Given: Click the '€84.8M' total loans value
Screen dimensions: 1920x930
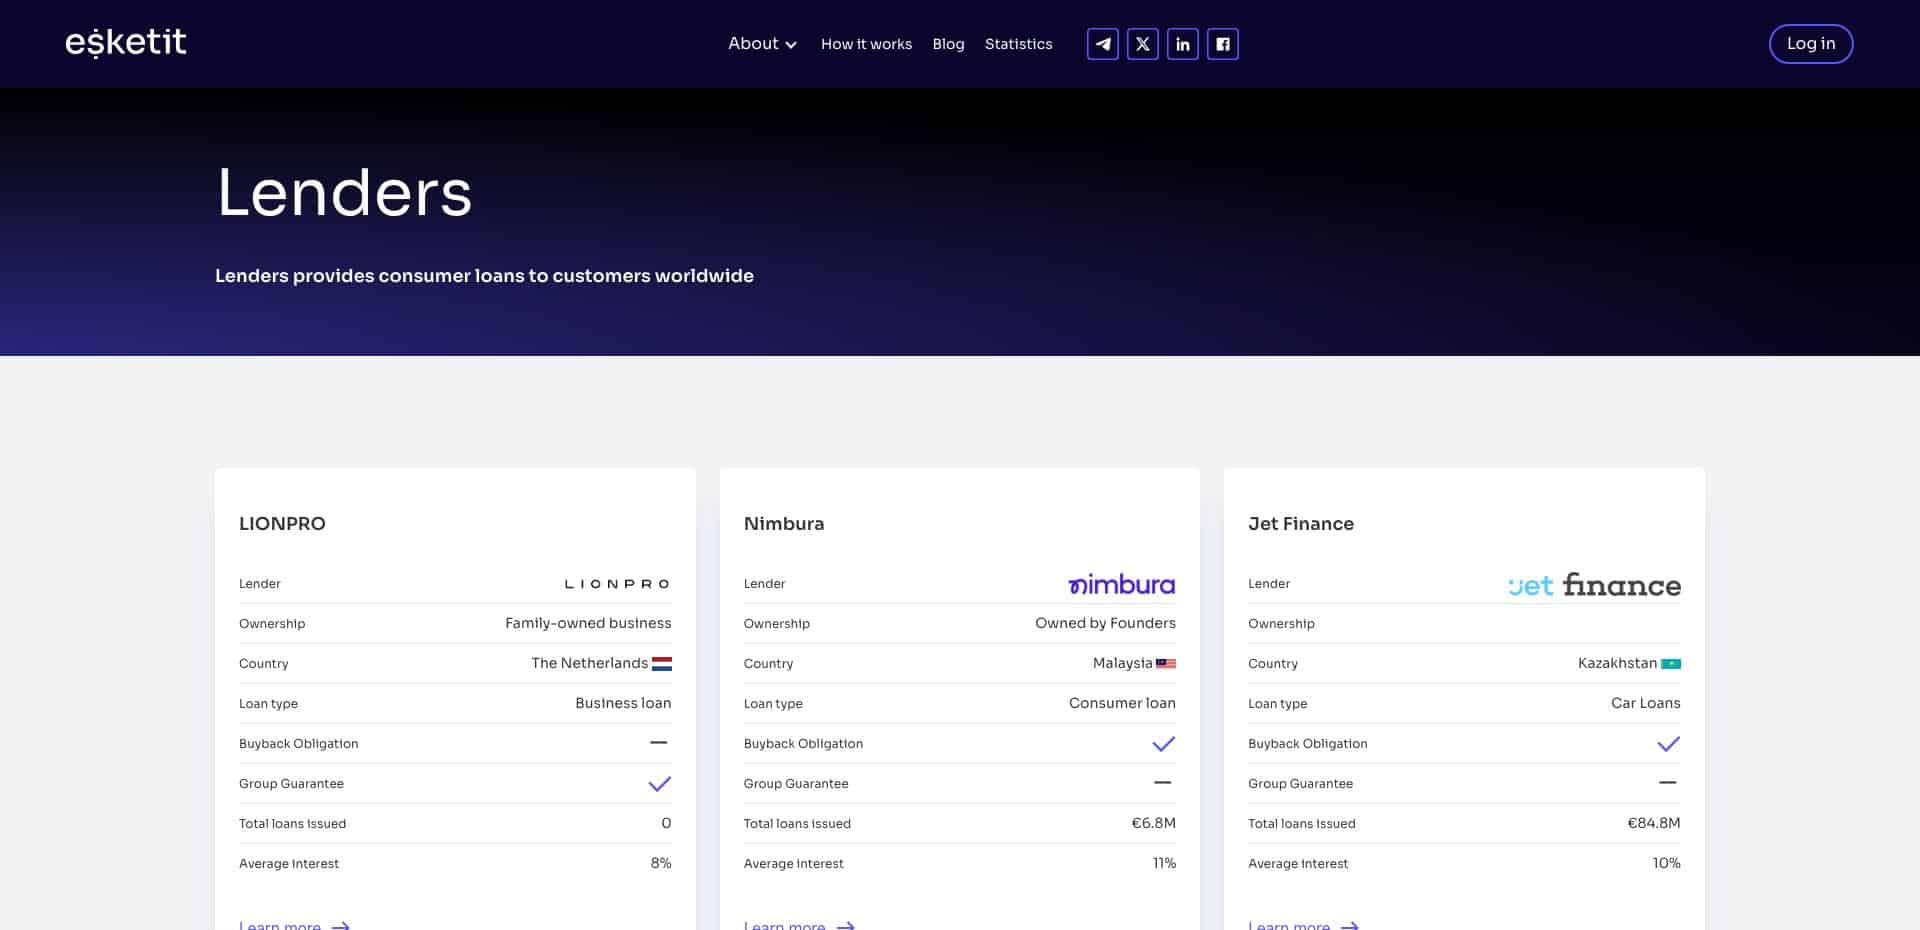Looking at the screenshot, I should point(1654,823).
